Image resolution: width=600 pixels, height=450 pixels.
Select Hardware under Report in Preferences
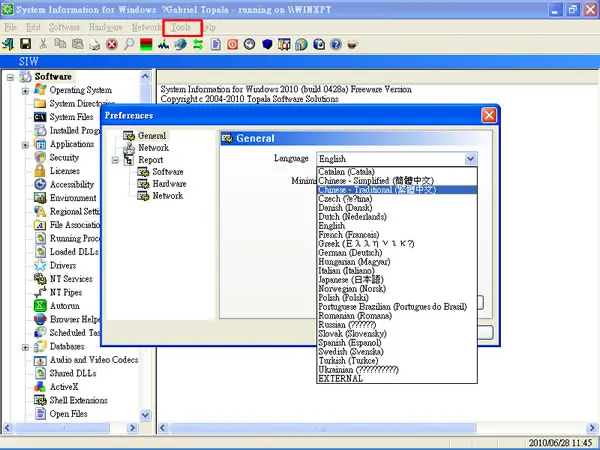pyautogui.click(x=169, y=184)
